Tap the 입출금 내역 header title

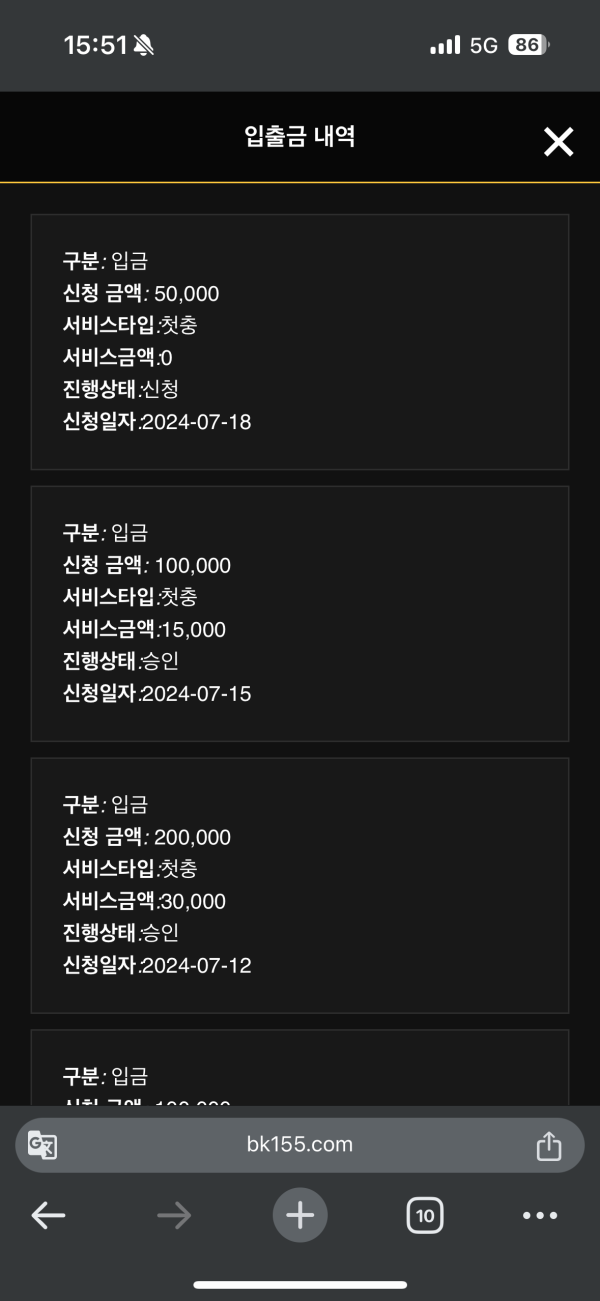click(x=300, y=137)
